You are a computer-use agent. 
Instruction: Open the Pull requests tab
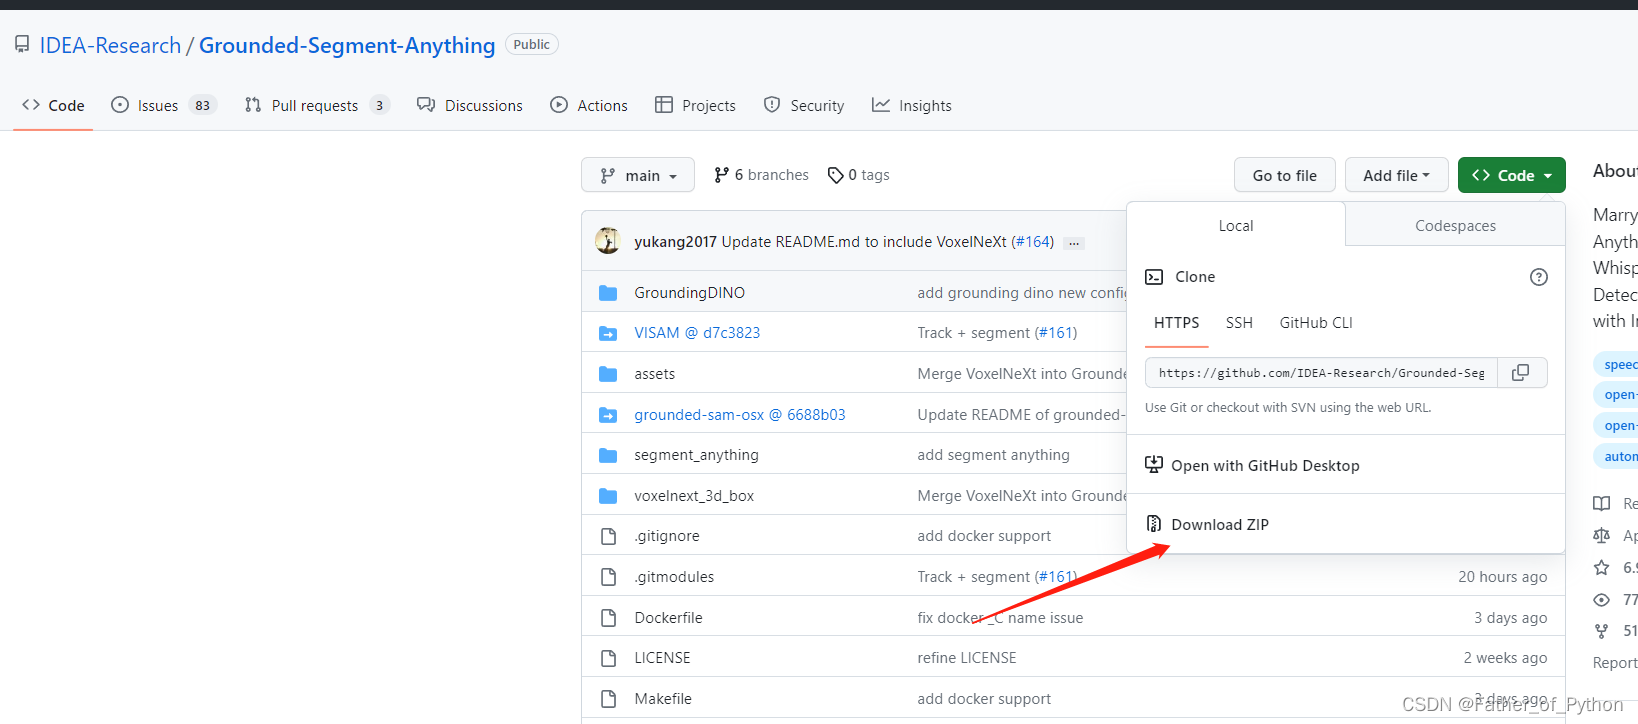pyautogui.click(x=317, y=105)
